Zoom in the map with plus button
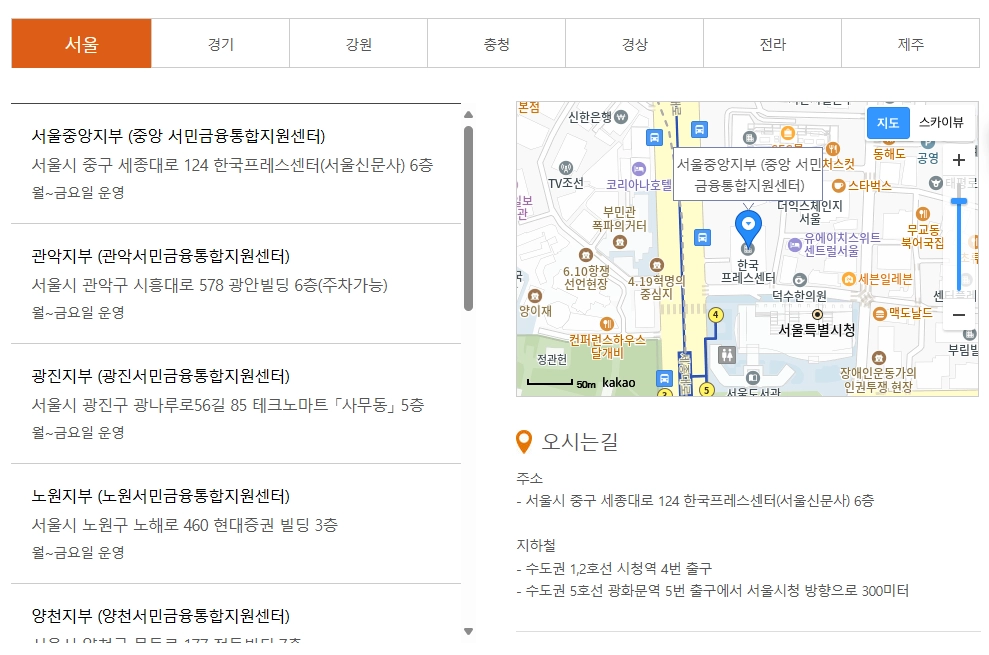Image resolution: width=989 pixels, height=655 pixels. [x=959, y=160]
